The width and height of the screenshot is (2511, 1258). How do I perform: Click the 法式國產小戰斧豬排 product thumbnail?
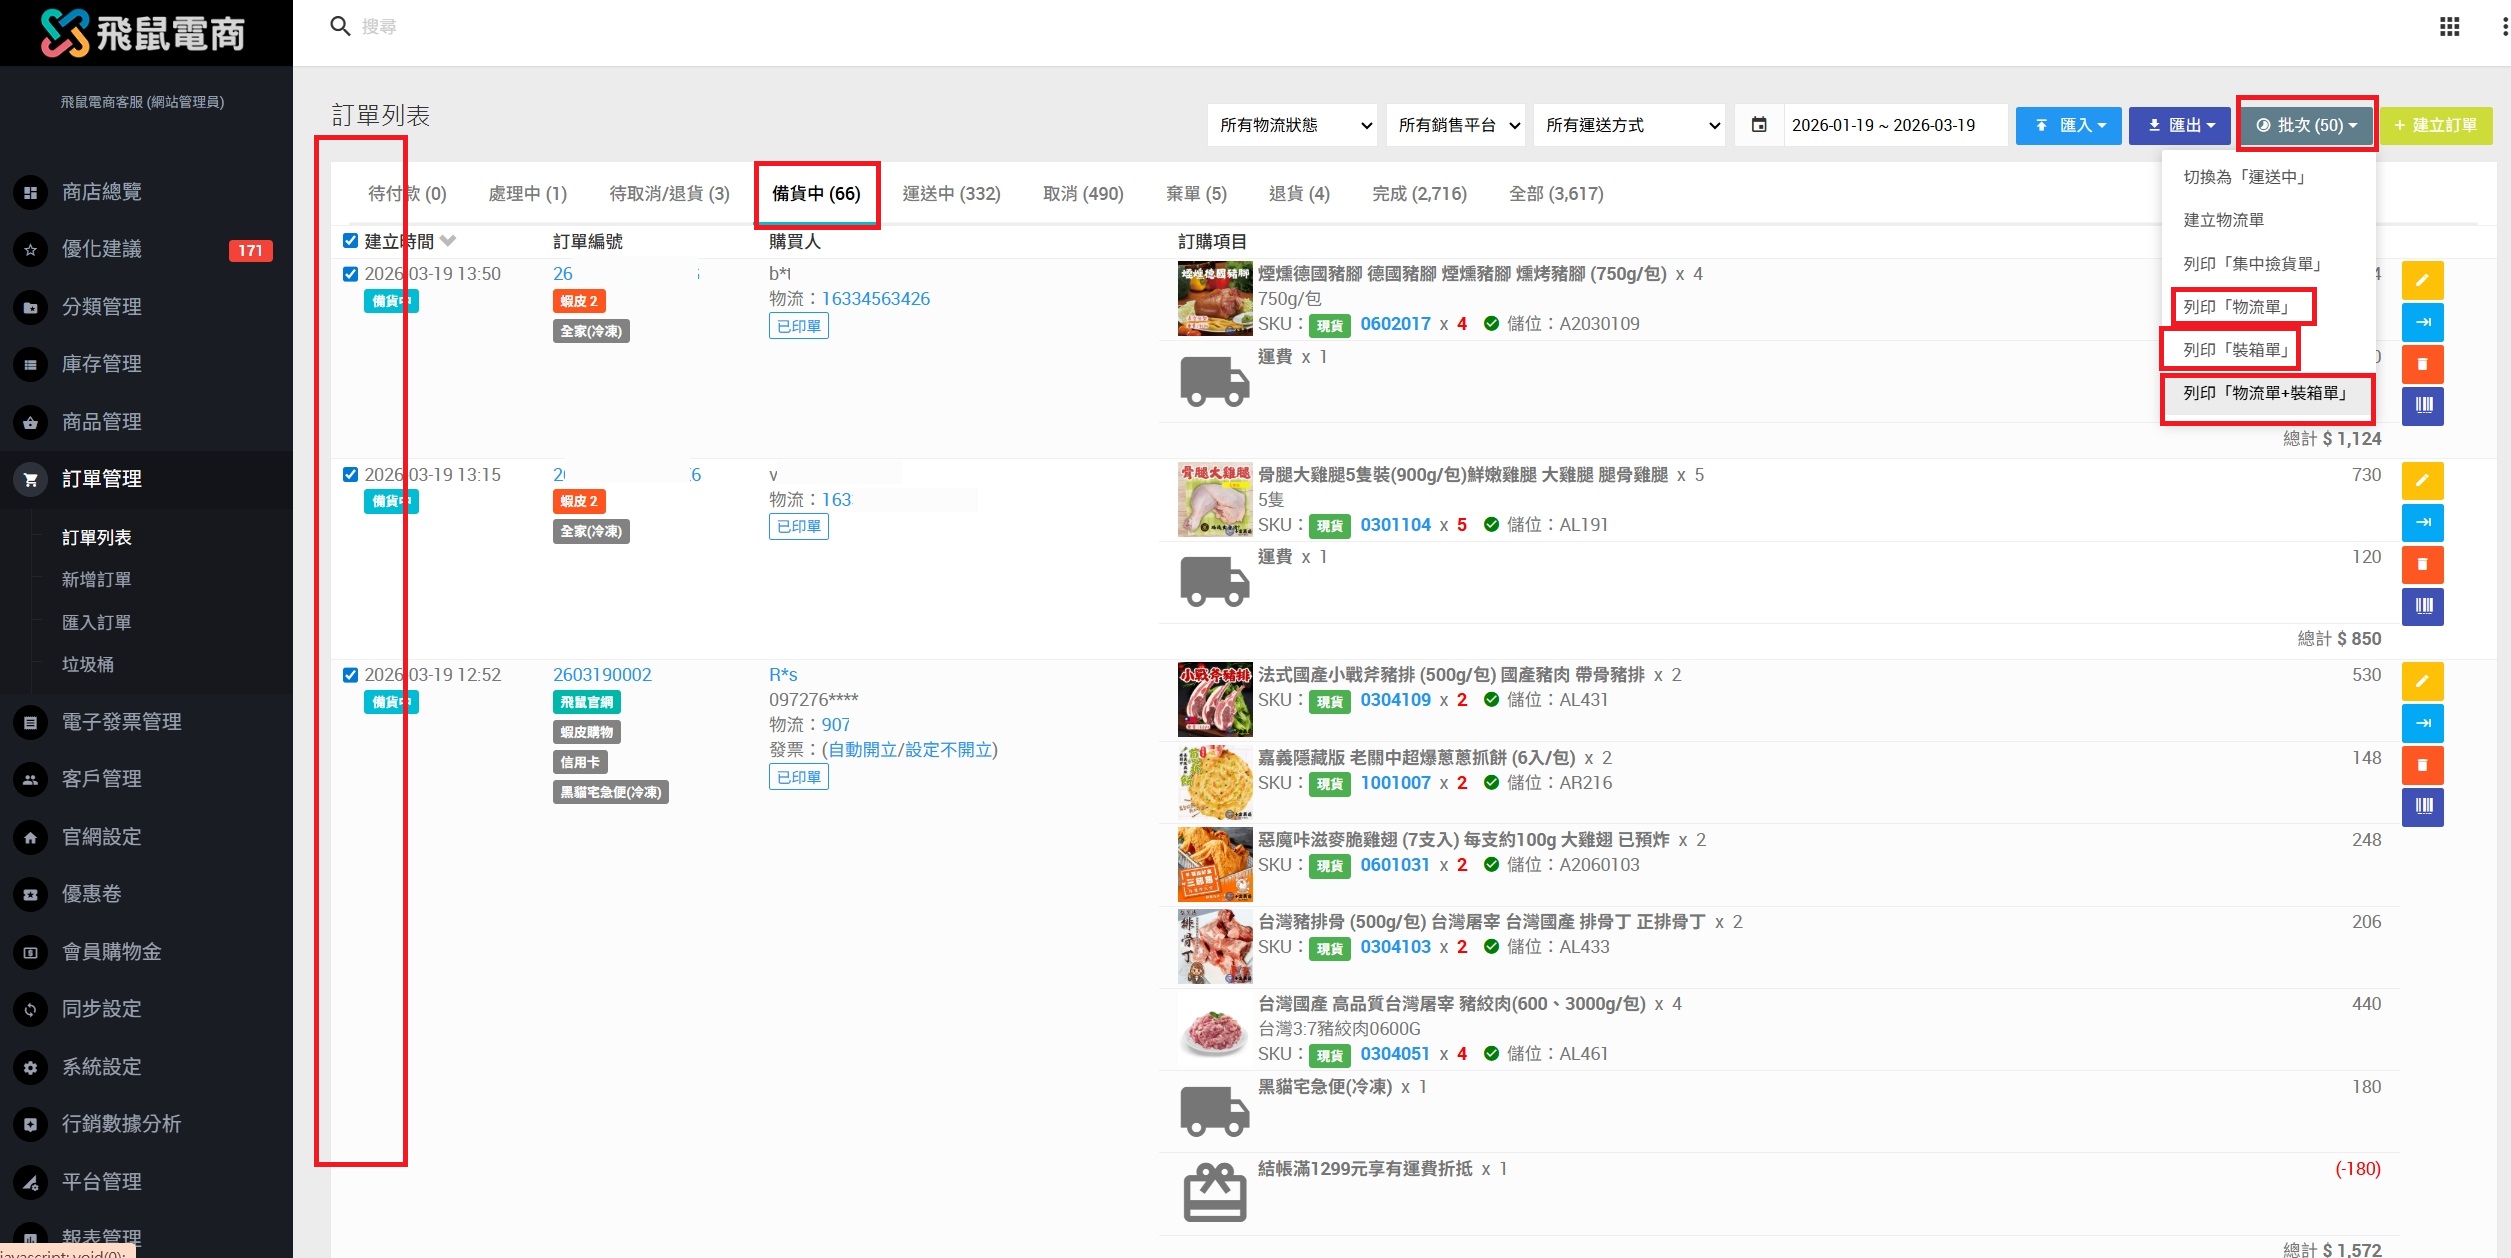tap(1214, 699)
